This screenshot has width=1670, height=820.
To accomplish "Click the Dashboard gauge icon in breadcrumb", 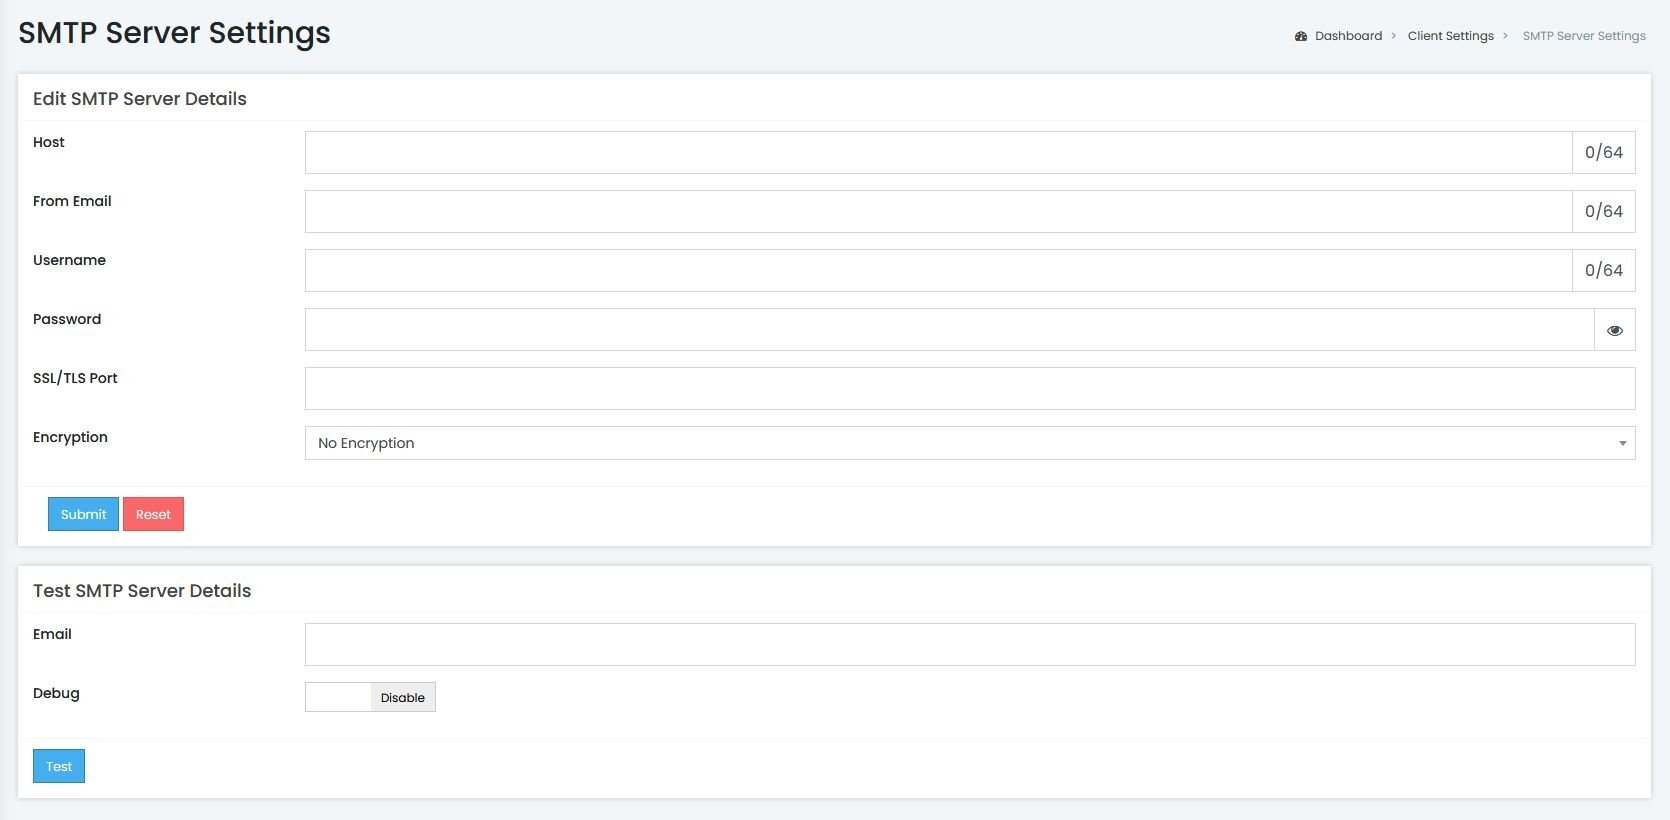I will point(1301,36).
